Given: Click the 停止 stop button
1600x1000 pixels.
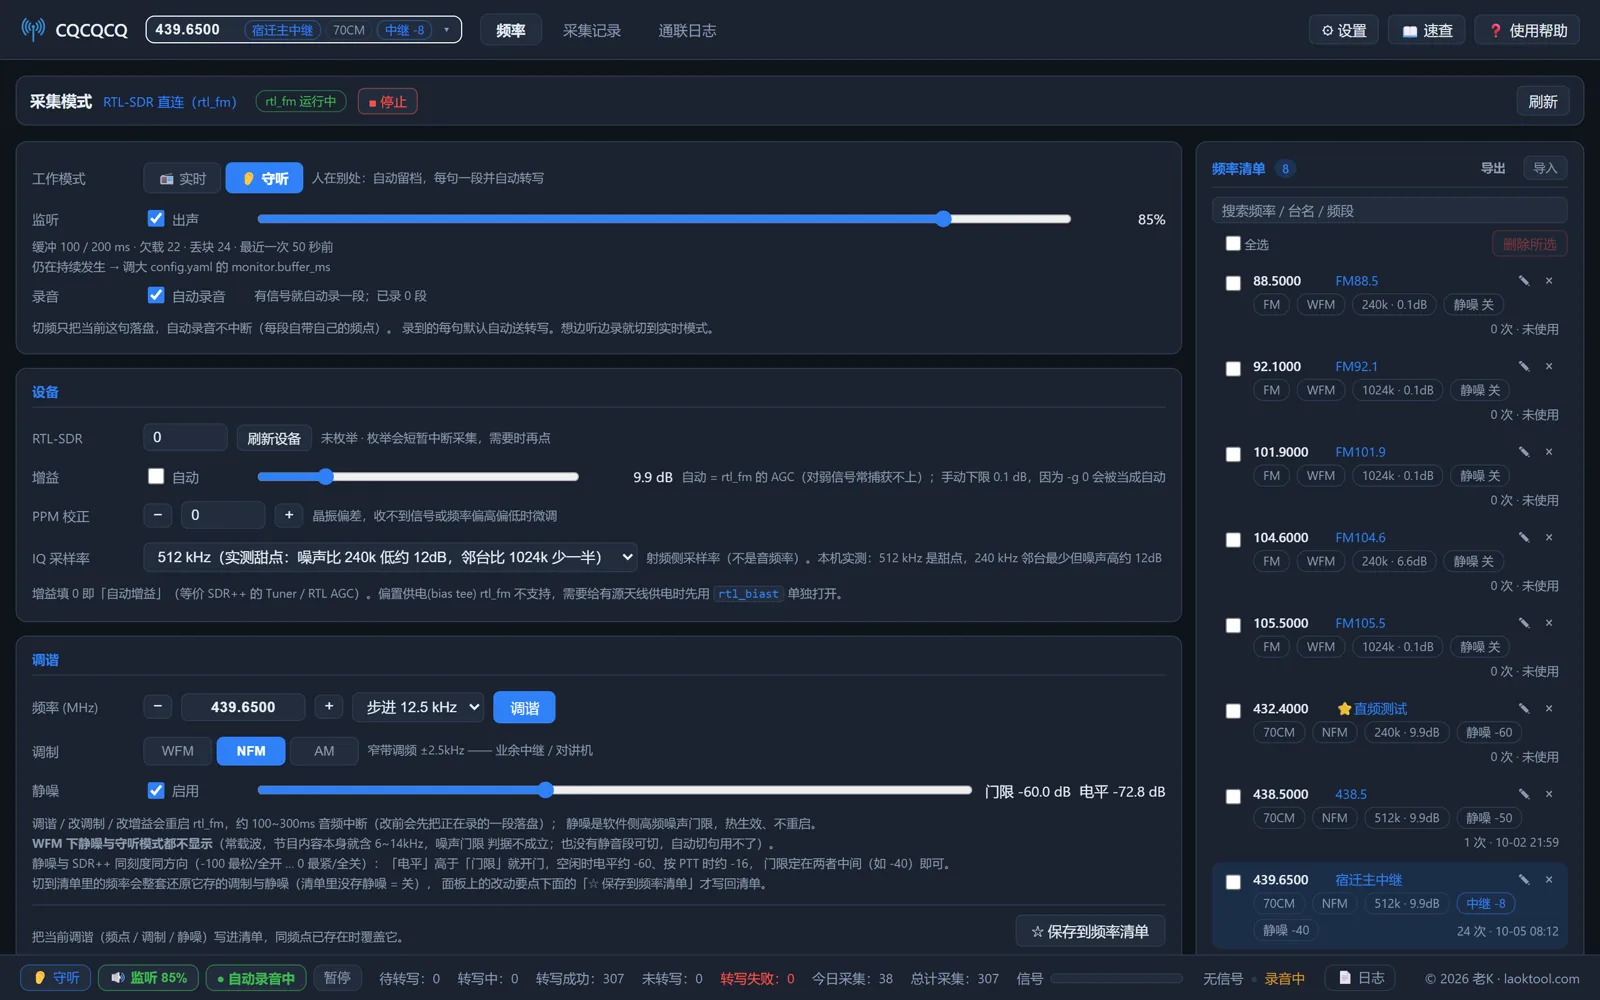Looking at the screenshot, I should pyautogui.click(x=388, y=101).
